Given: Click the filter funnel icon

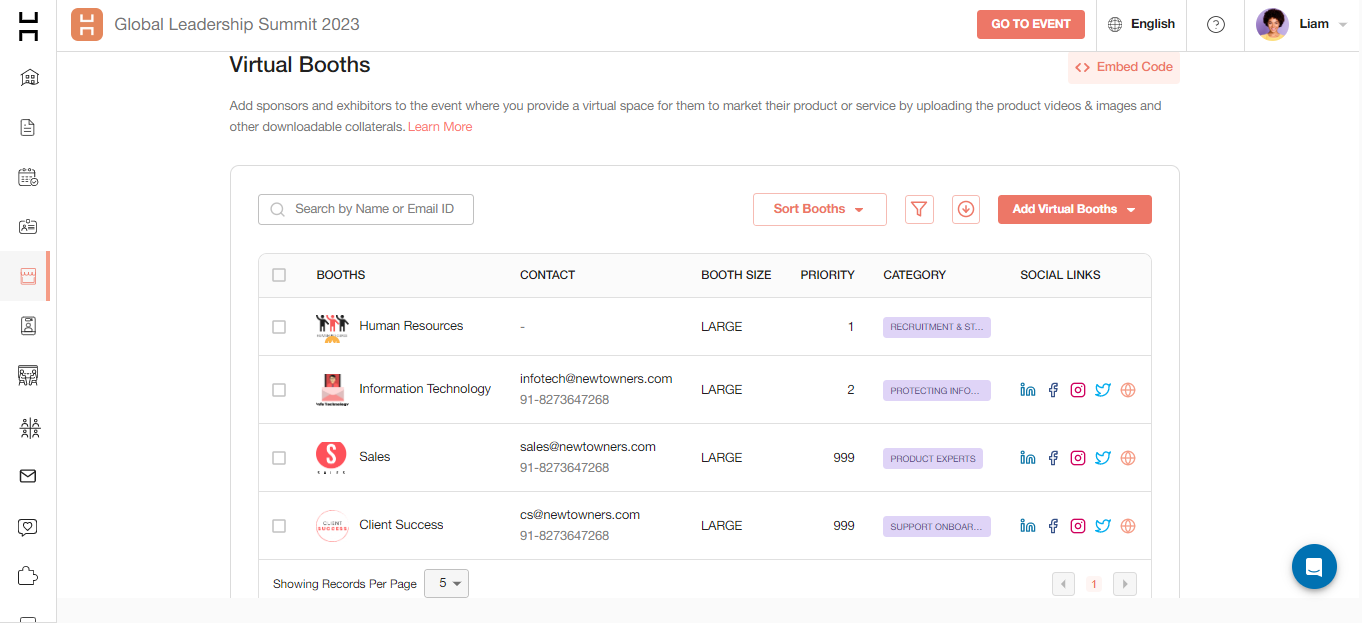Looking at the screenshot, I should (x=919, y=209).
